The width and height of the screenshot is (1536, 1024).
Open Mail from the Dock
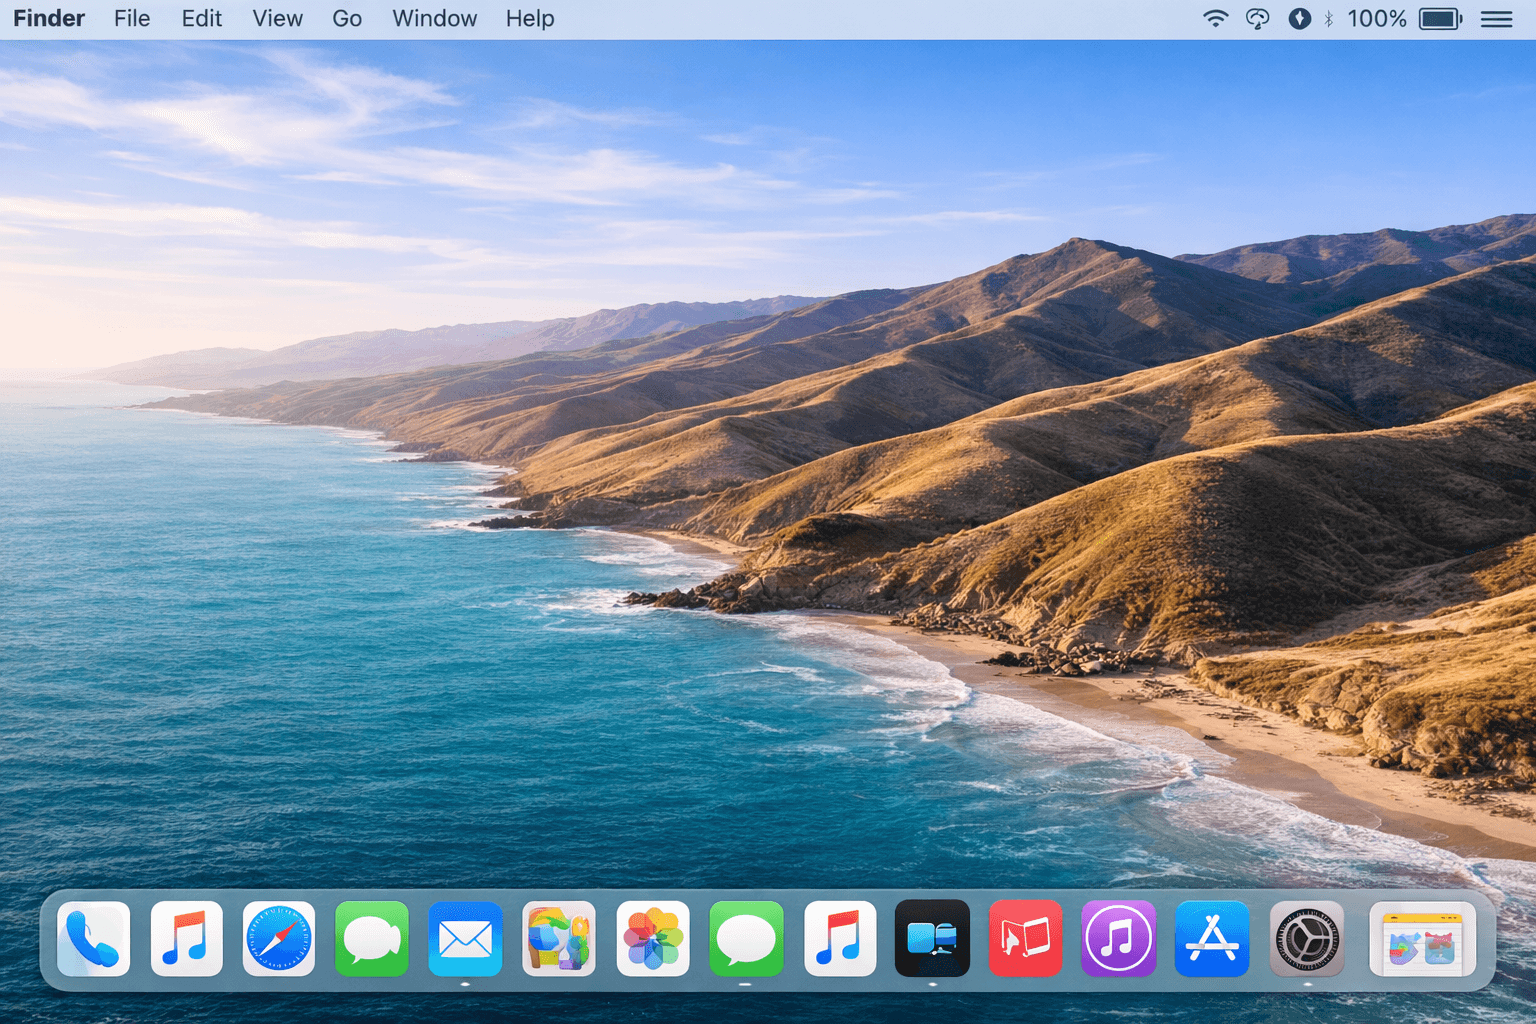(x=465, y=939)
